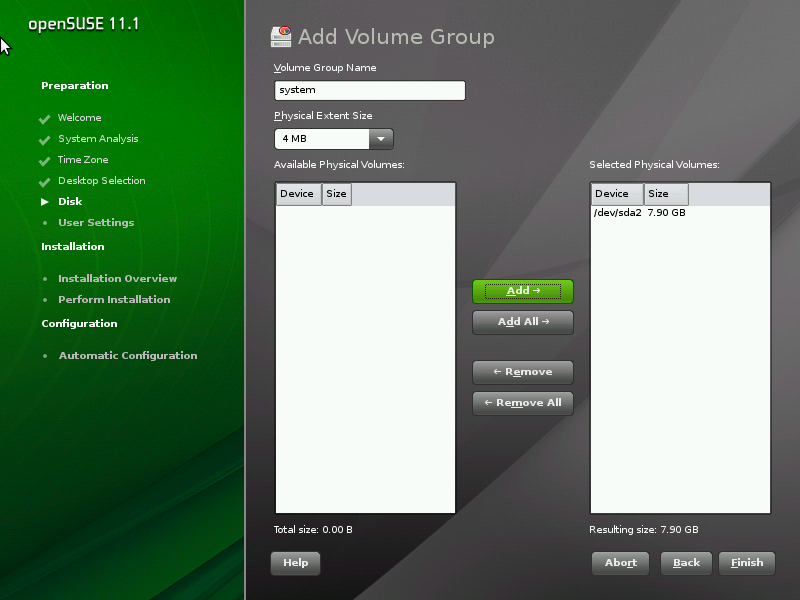Click the Welcome step label
Image resolution: width=800 pixels, height=600 pixels.
(x=80, y=118)
